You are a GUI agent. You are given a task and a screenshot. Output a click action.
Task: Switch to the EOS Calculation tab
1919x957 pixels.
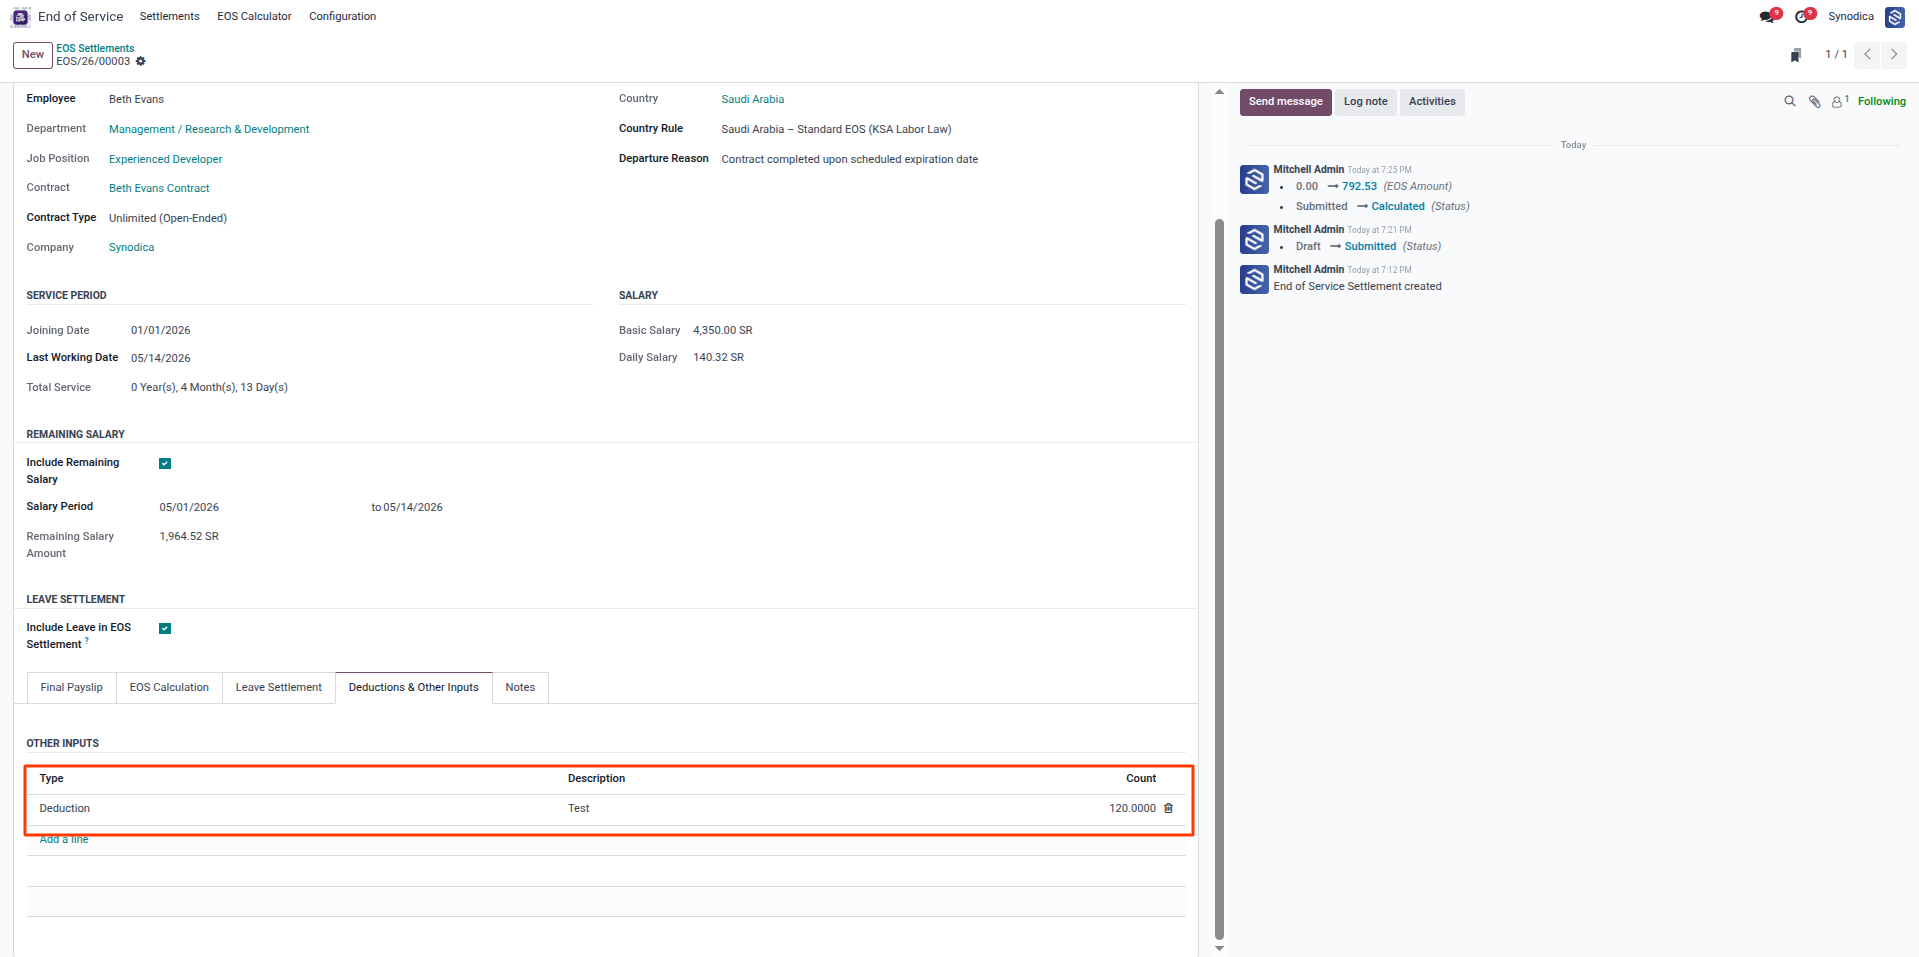pyautogui.click(x=169, y=688)
